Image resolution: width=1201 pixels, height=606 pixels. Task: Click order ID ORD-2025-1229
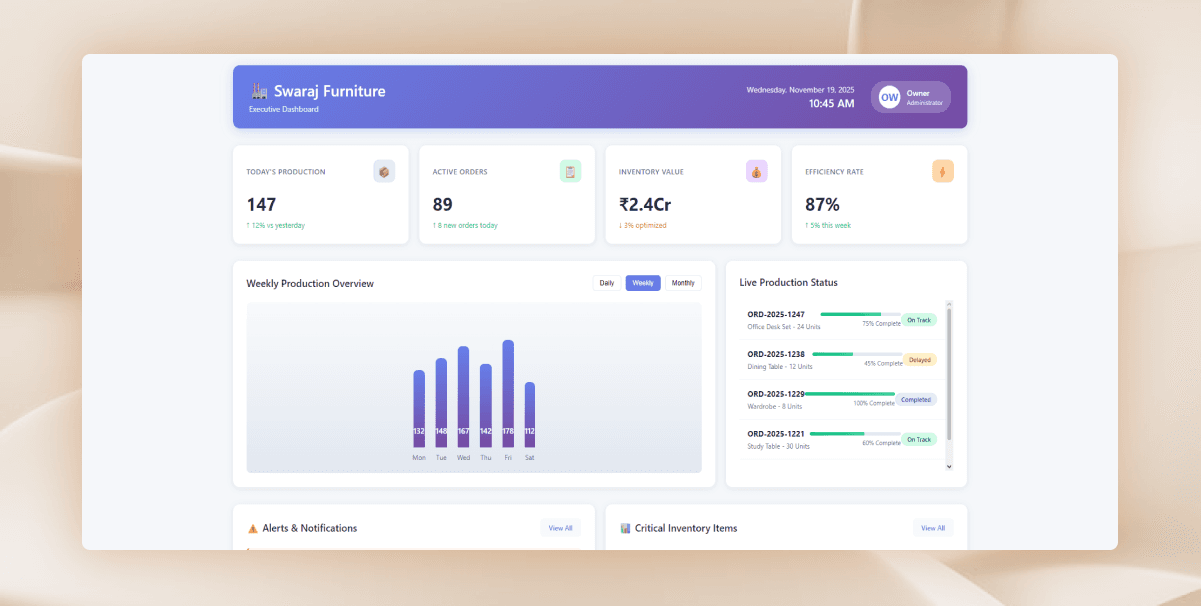[x=776, y=394]
